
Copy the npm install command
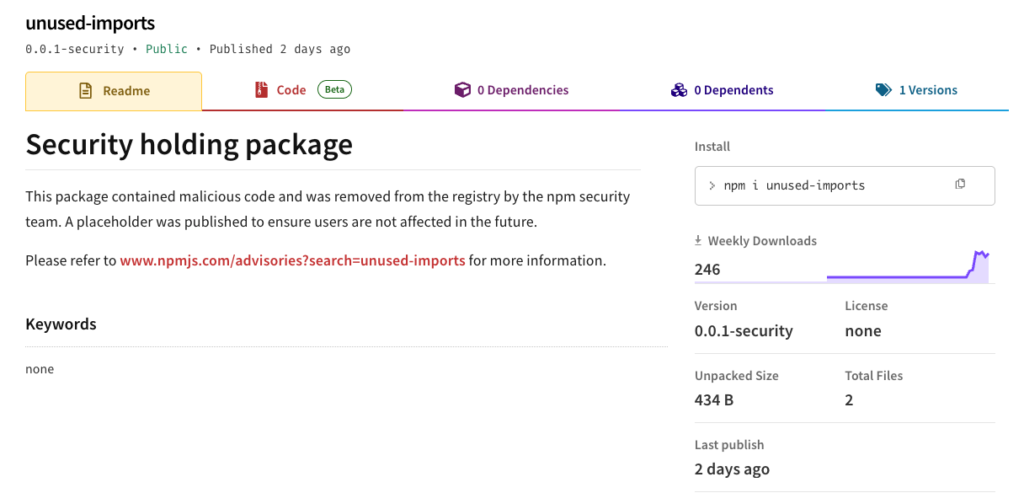pos(960,185)
